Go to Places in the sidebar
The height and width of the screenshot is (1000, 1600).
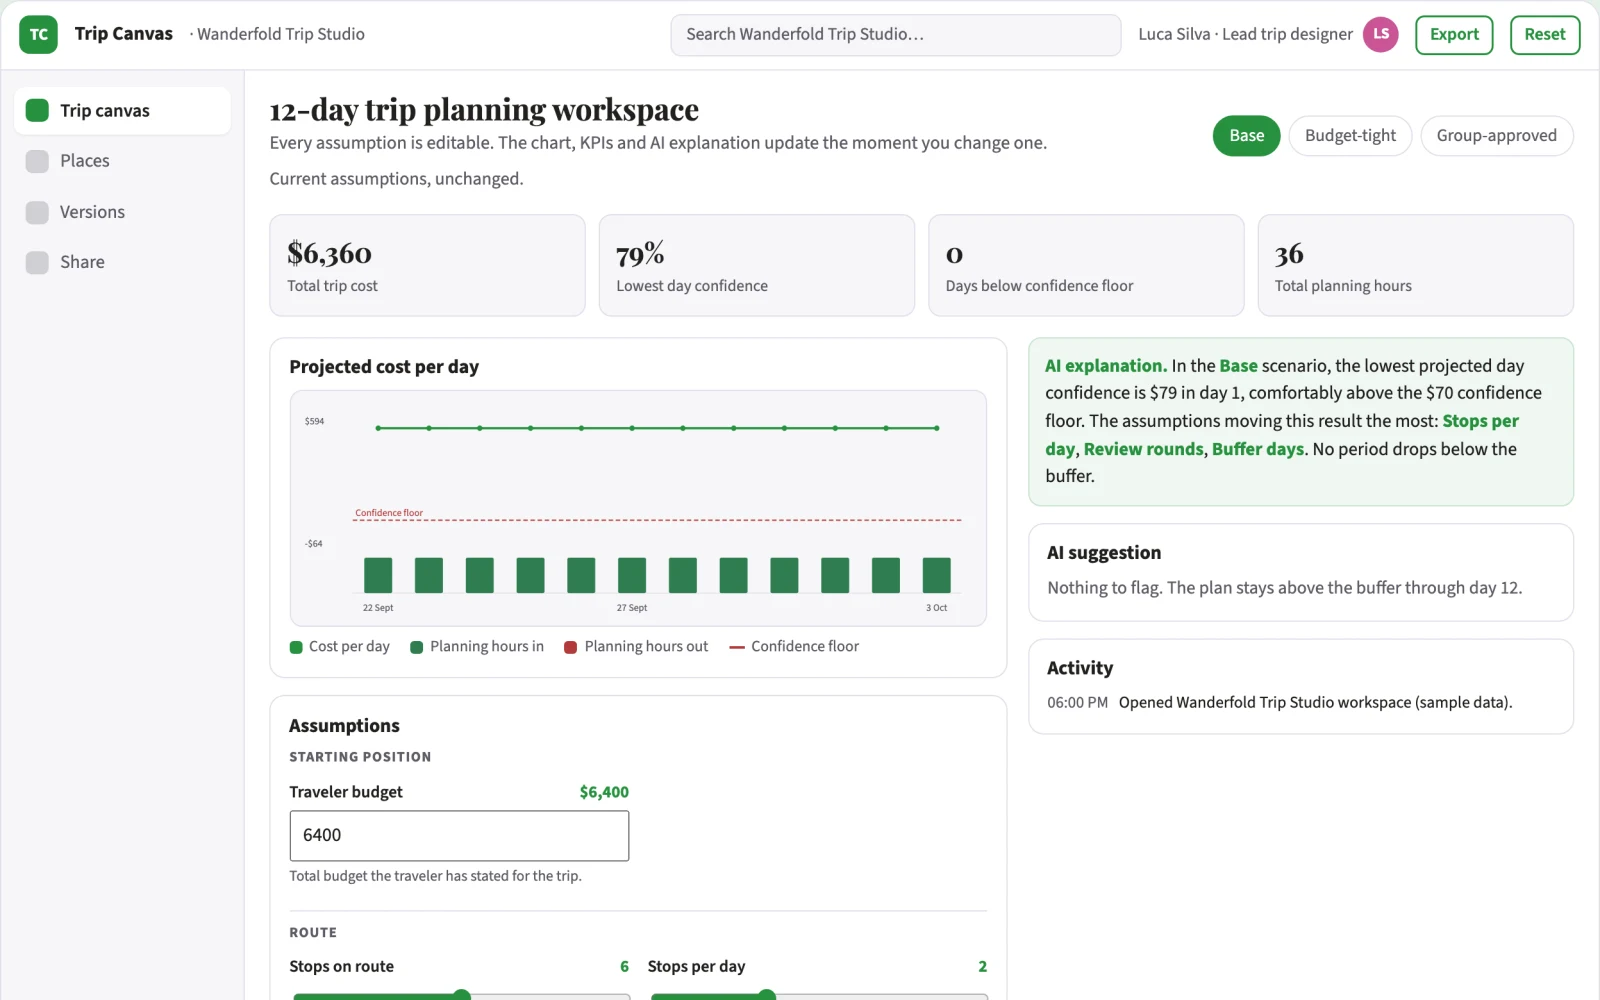123,161
